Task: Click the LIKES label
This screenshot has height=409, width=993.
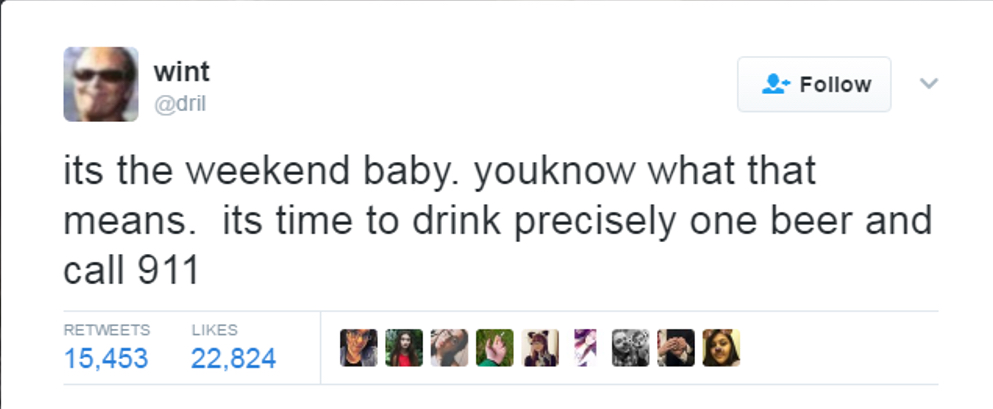Action: point(214,329)
